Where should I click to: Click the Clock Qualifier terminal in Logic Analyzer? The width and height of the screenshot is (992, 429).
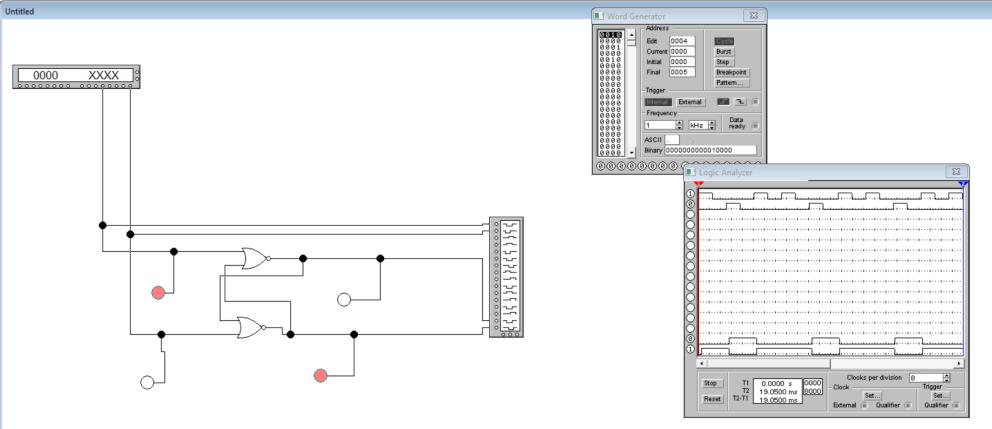click(x=907, y=406)
